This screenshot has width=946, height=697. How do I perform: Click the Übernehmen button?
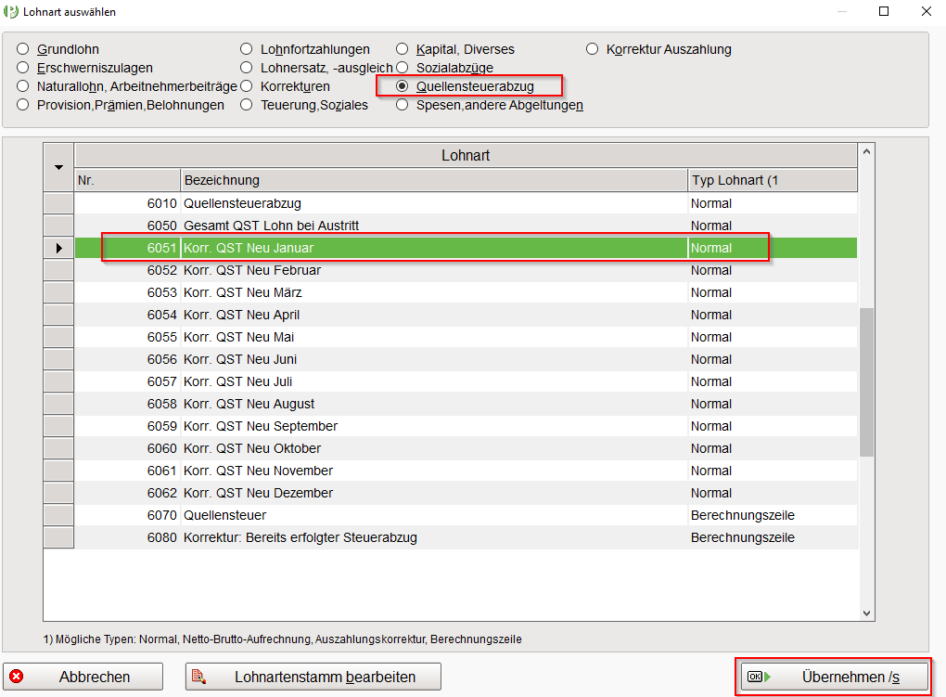pyautogui.click(x=834, y=677)
